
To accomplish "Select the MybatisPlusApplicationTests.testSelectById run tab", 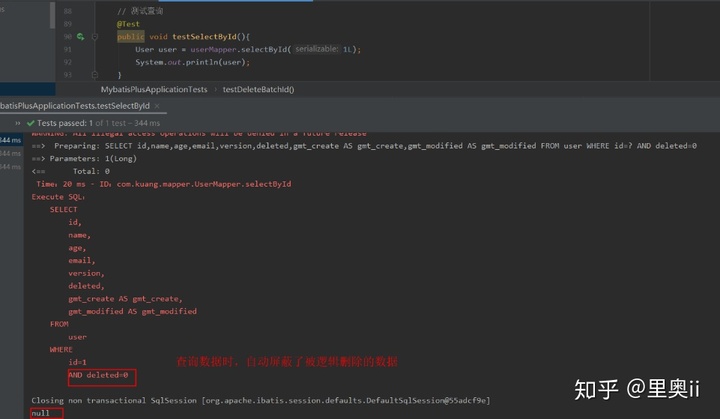I will tap(75, 106).
